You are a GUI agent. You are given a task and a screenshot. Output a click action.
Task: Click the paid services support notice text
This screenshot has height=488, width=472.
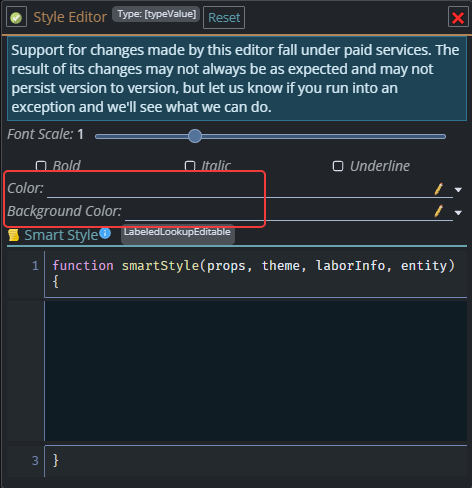pyautogui.click(x=237, y=79)
